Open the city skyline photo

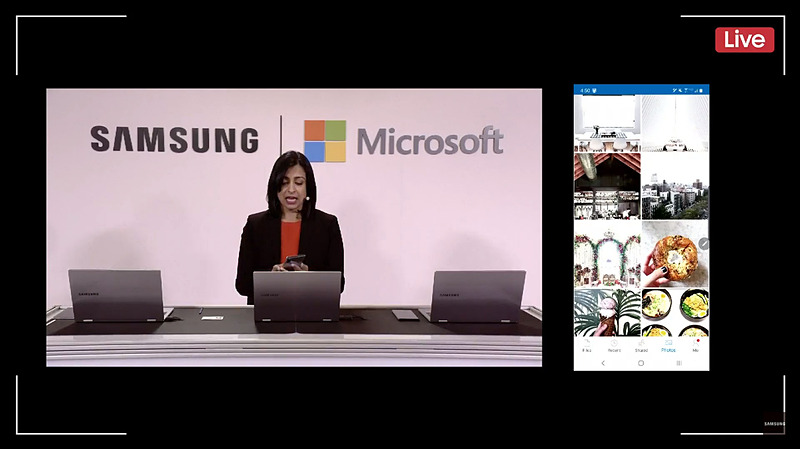pyautogui.click(x=675, y=186)
